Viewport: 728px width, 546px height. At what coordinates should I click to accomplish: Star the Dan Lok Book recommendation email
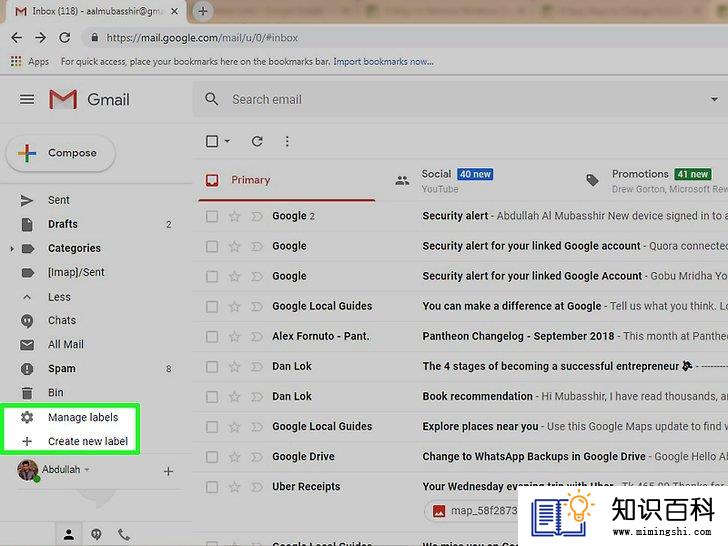click(234, 396)
